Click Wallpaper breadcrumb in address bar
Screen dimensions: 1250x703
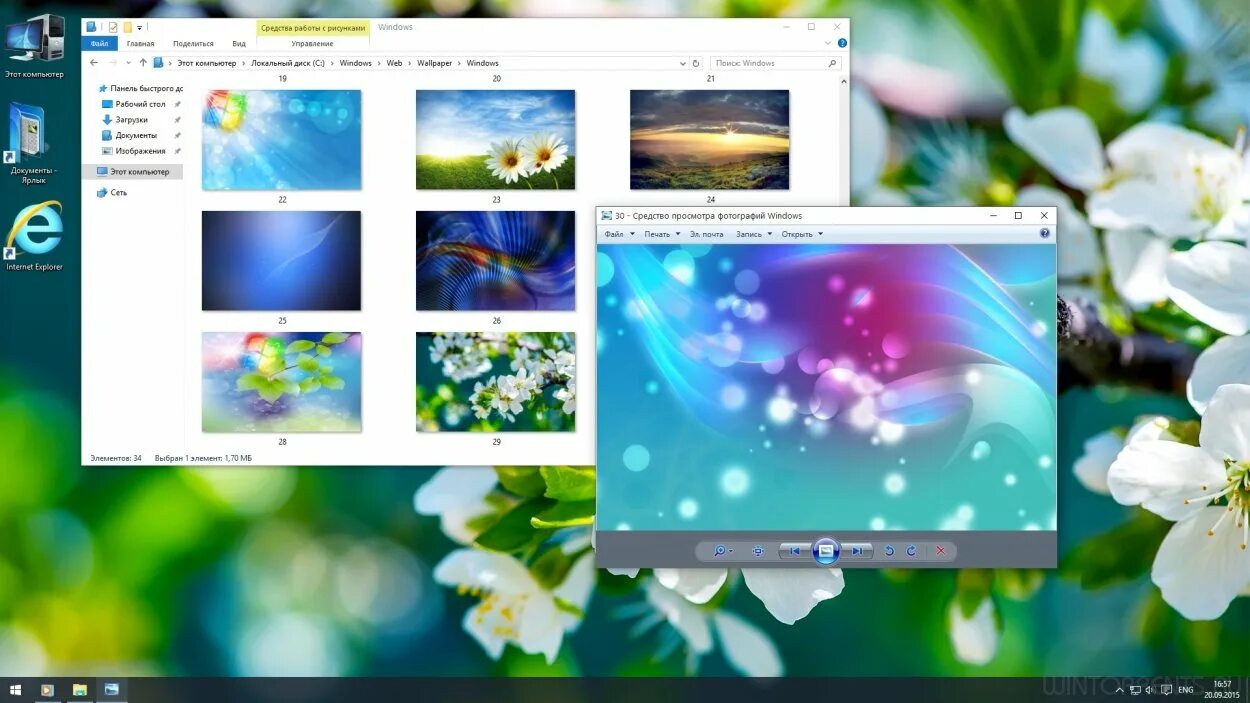pyautogui.click(x=434, y=63)
